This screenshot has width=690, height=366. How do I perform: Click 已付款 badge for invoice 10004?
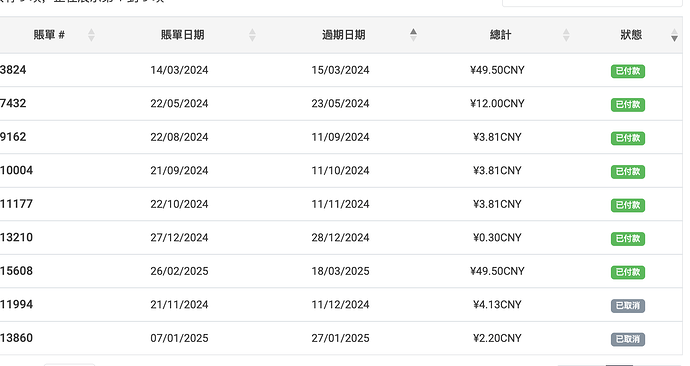coord(628,172)
